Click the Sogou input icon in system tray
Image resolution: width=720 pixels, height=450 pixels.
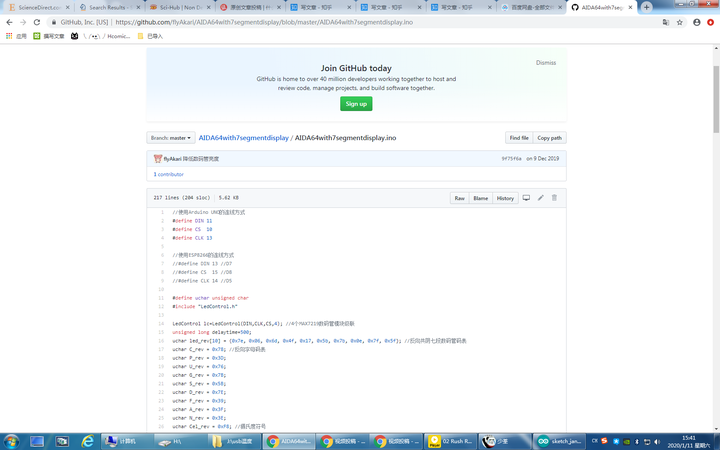pos(604,441)
